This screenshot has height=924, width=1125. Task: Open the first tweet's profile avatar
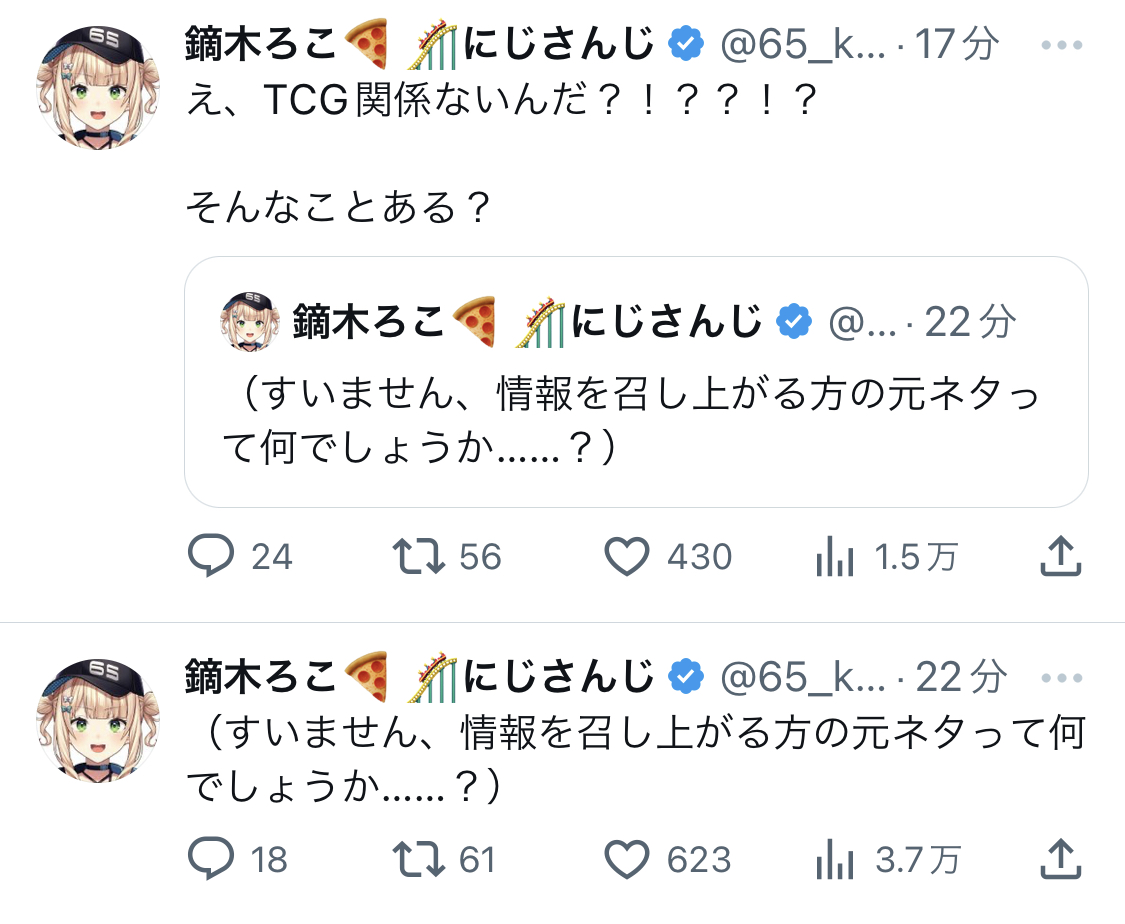97,88
